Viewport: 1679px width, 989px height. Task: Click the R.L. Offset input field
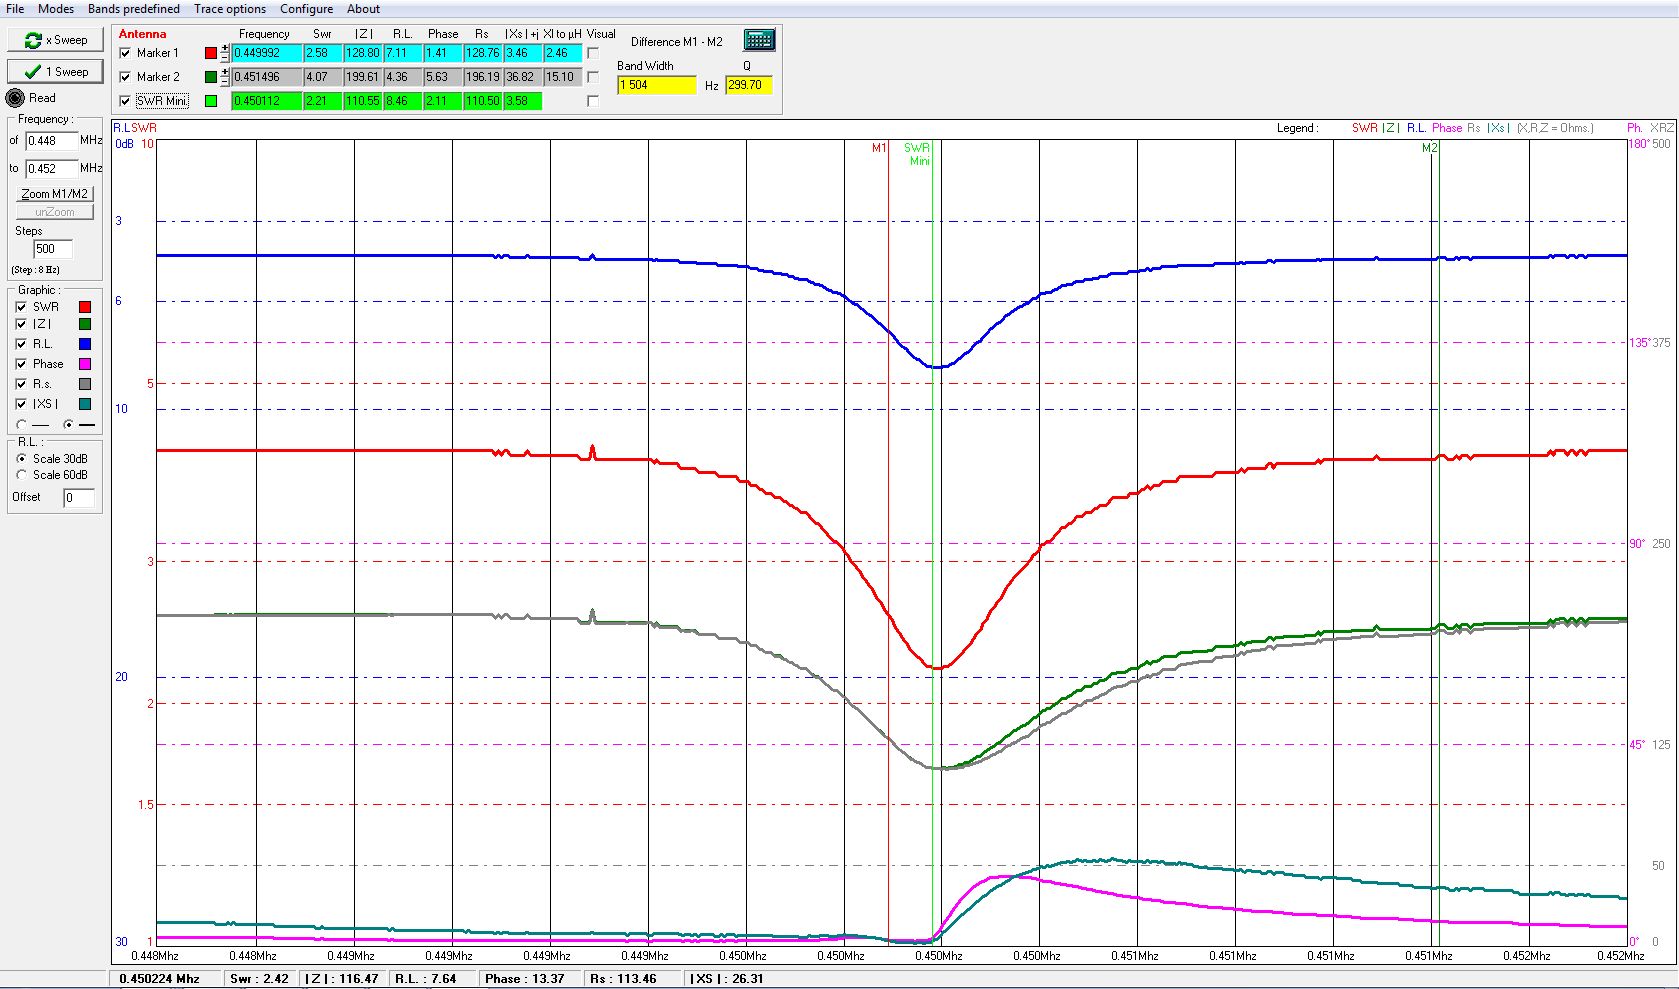tap(79, 498)
